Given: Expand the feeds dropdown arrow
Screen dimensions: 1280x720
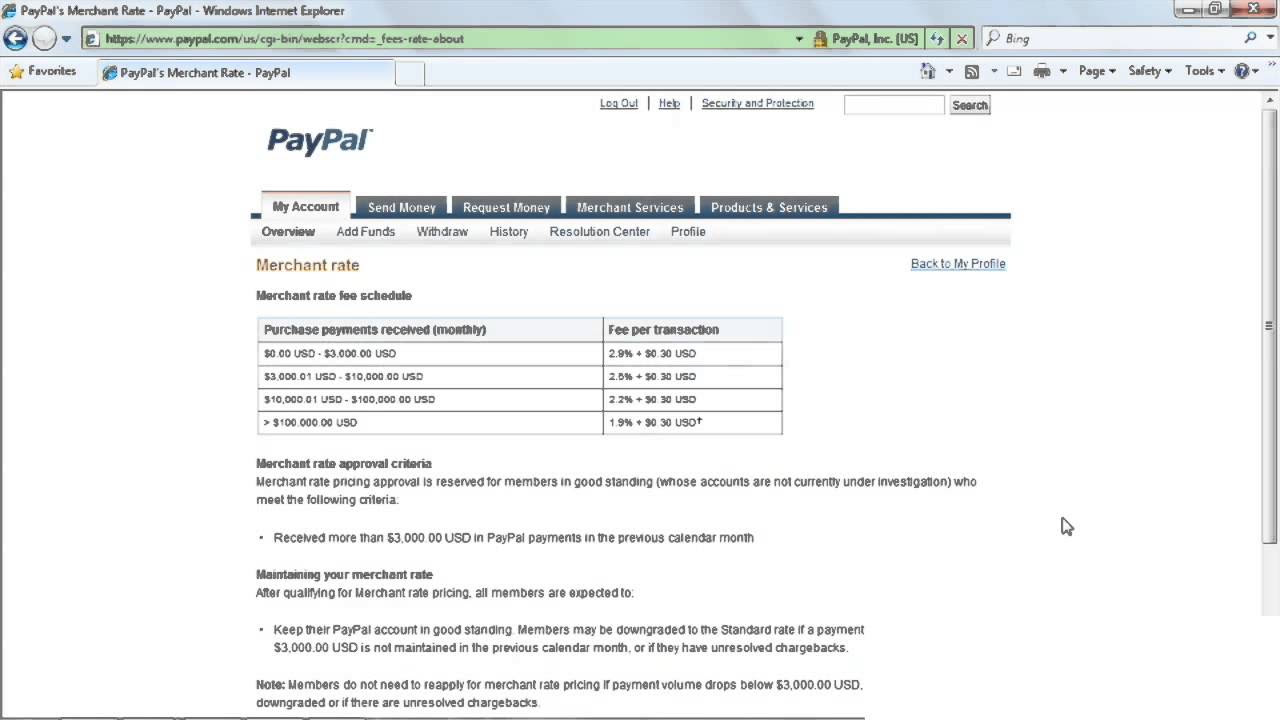Looking at the screenshot, I should pyautogui.click(x=994, y=71).
